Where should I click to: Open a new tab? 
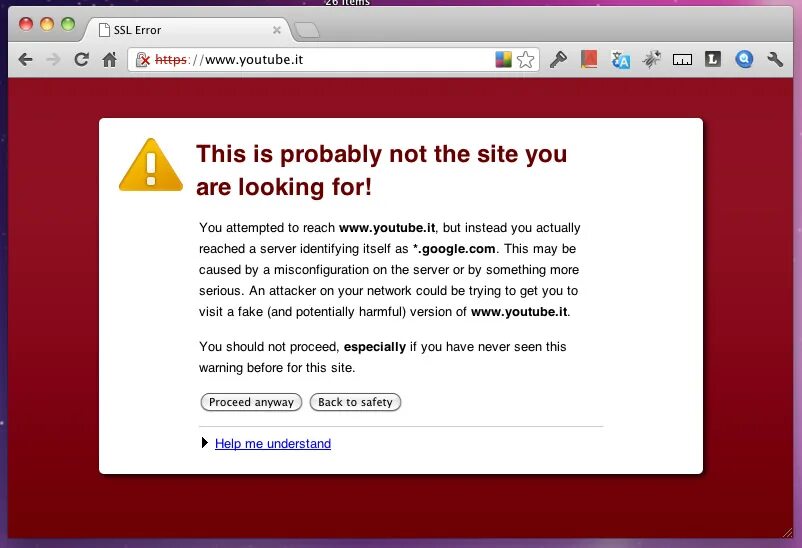307,30
